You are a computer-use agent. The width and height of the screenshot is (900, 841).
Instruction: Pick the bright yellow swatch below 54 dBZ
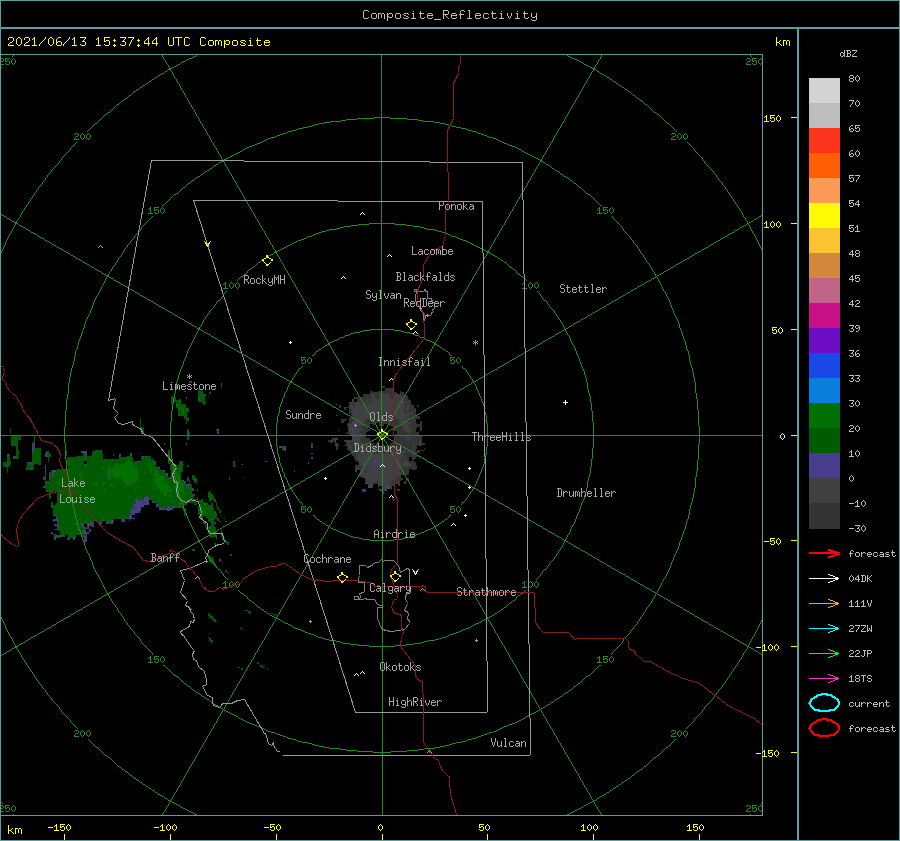coord(824,215)
